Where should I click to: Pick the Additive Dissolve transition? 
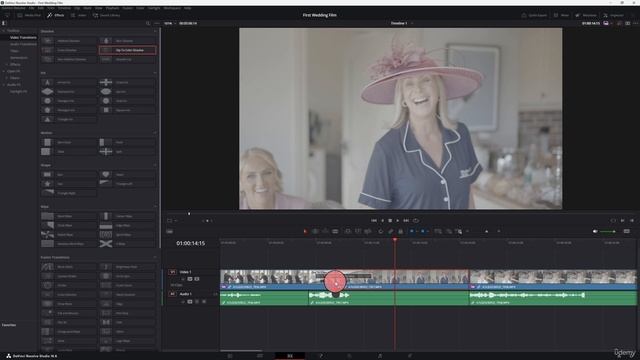(69, 41)
